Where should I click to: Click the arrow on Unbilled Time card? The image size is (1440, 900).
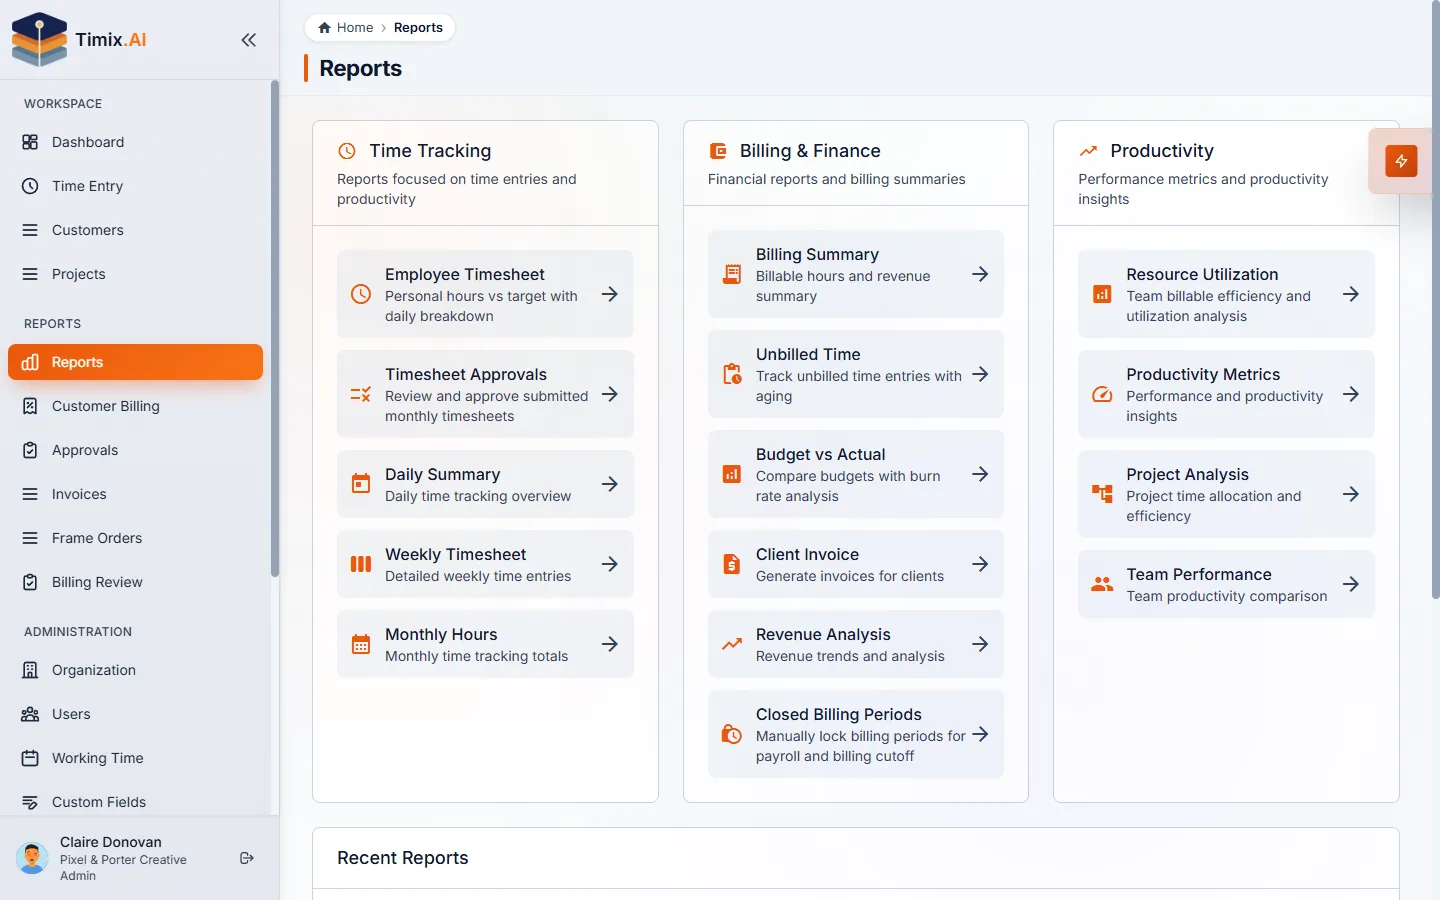[980, 374]
